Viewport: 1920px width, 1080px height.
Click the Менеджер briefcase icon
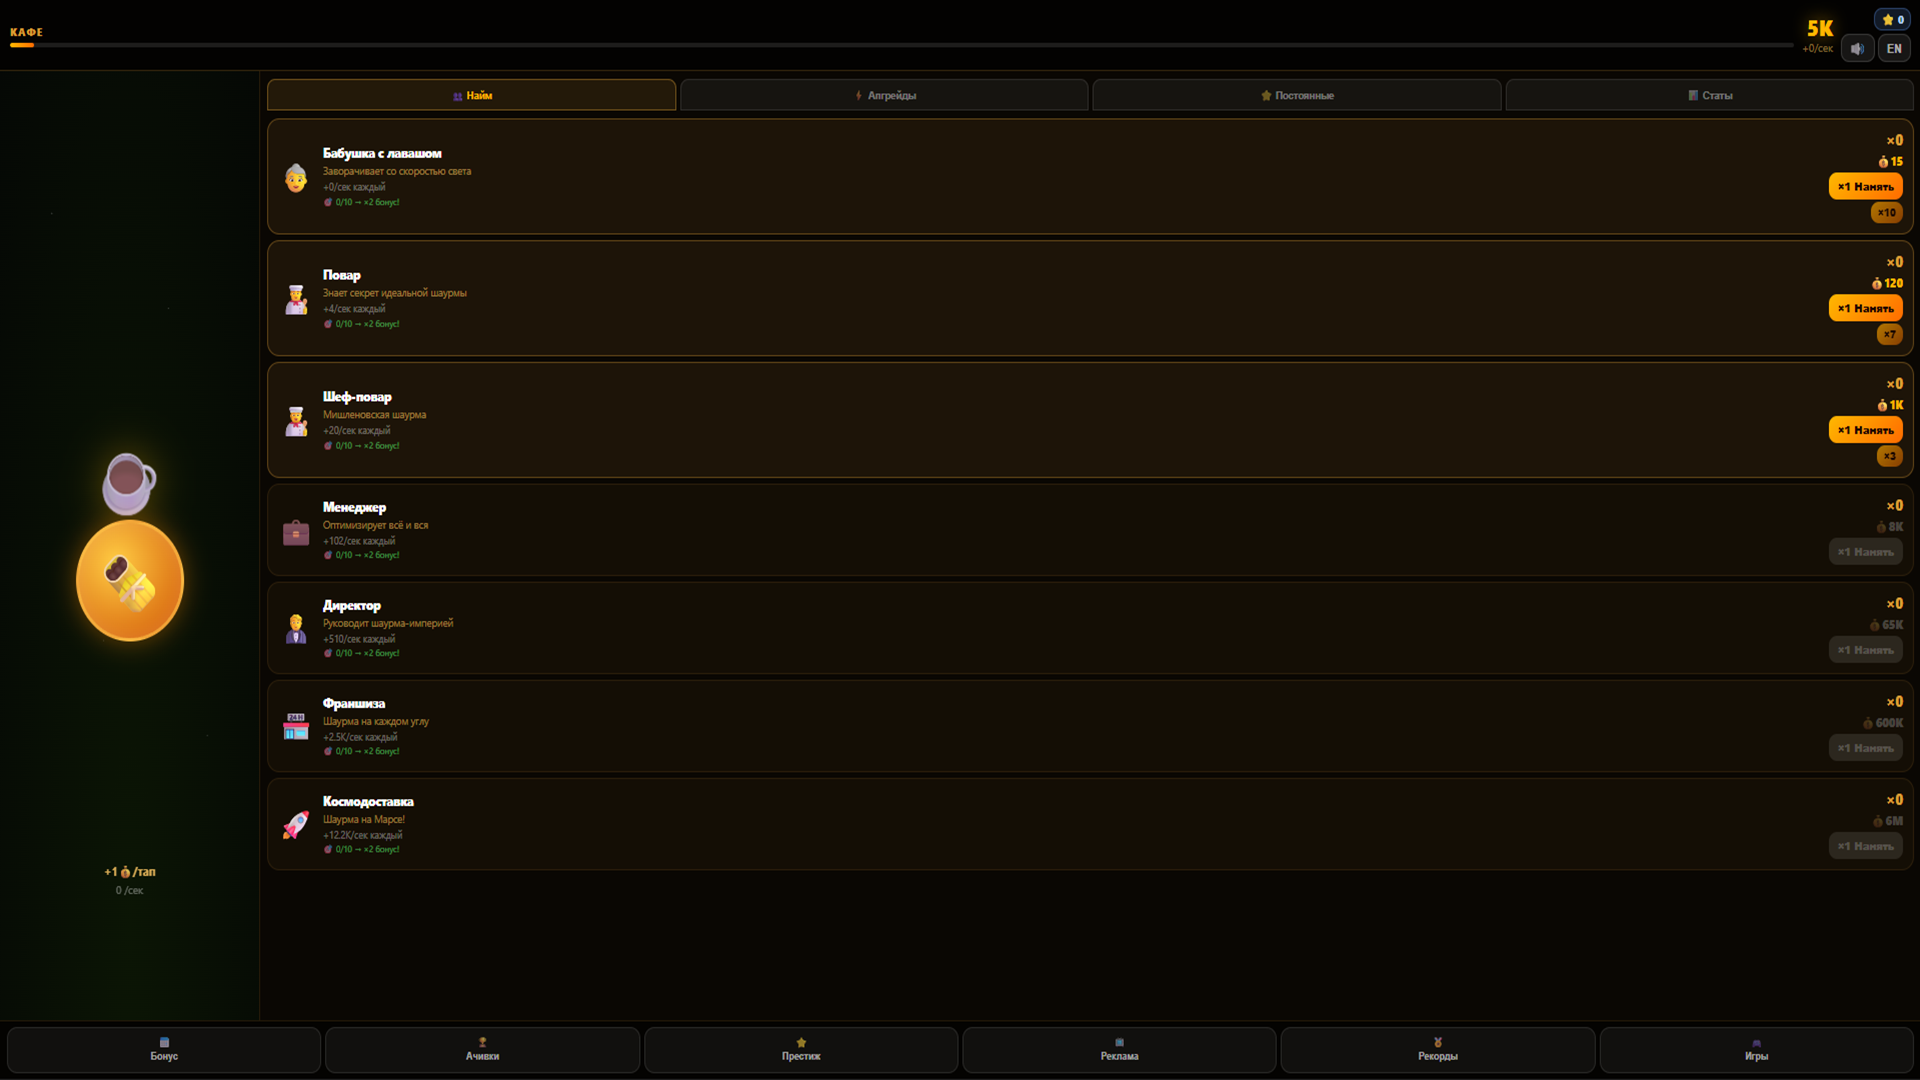[x=296, y=532]
